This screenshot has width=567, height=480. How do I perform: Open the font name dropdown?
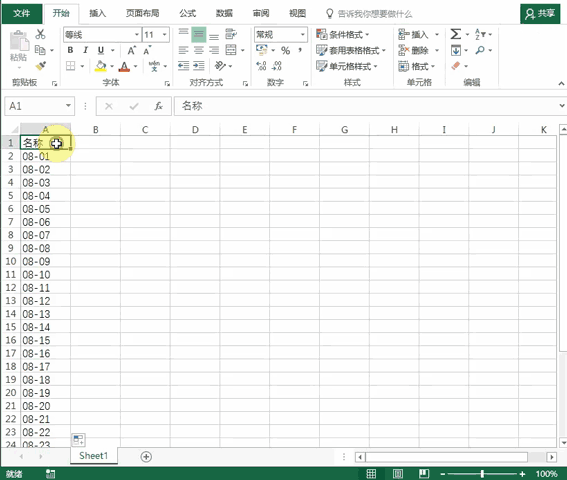pos(137,35)
